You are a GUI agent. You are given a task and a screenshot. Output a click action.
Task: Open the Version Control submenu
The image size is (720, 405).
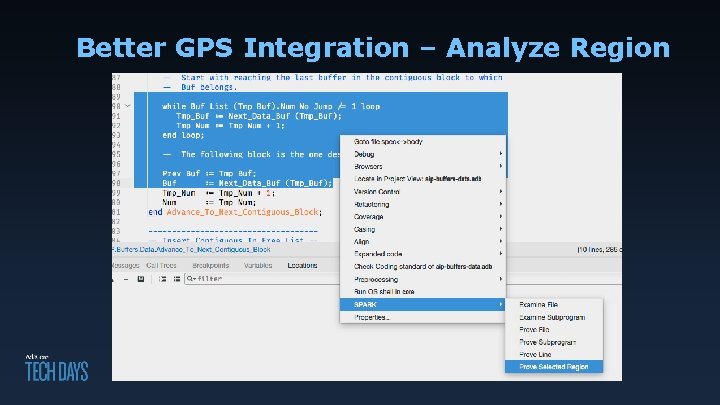coord(423,192)
